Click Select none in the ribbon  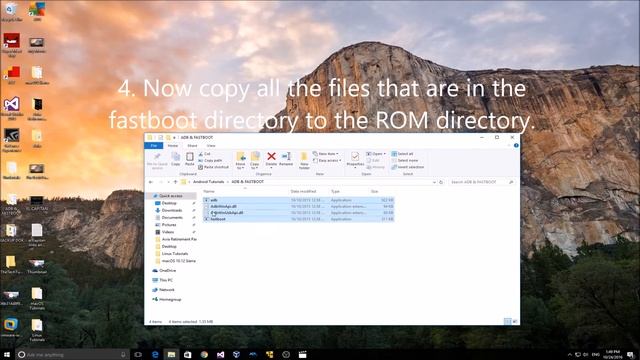404,160
